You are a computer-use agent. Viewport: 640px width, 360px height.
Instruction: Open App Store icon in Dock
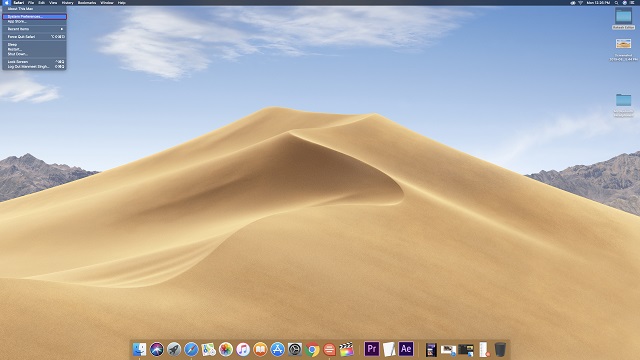(278, 349)
